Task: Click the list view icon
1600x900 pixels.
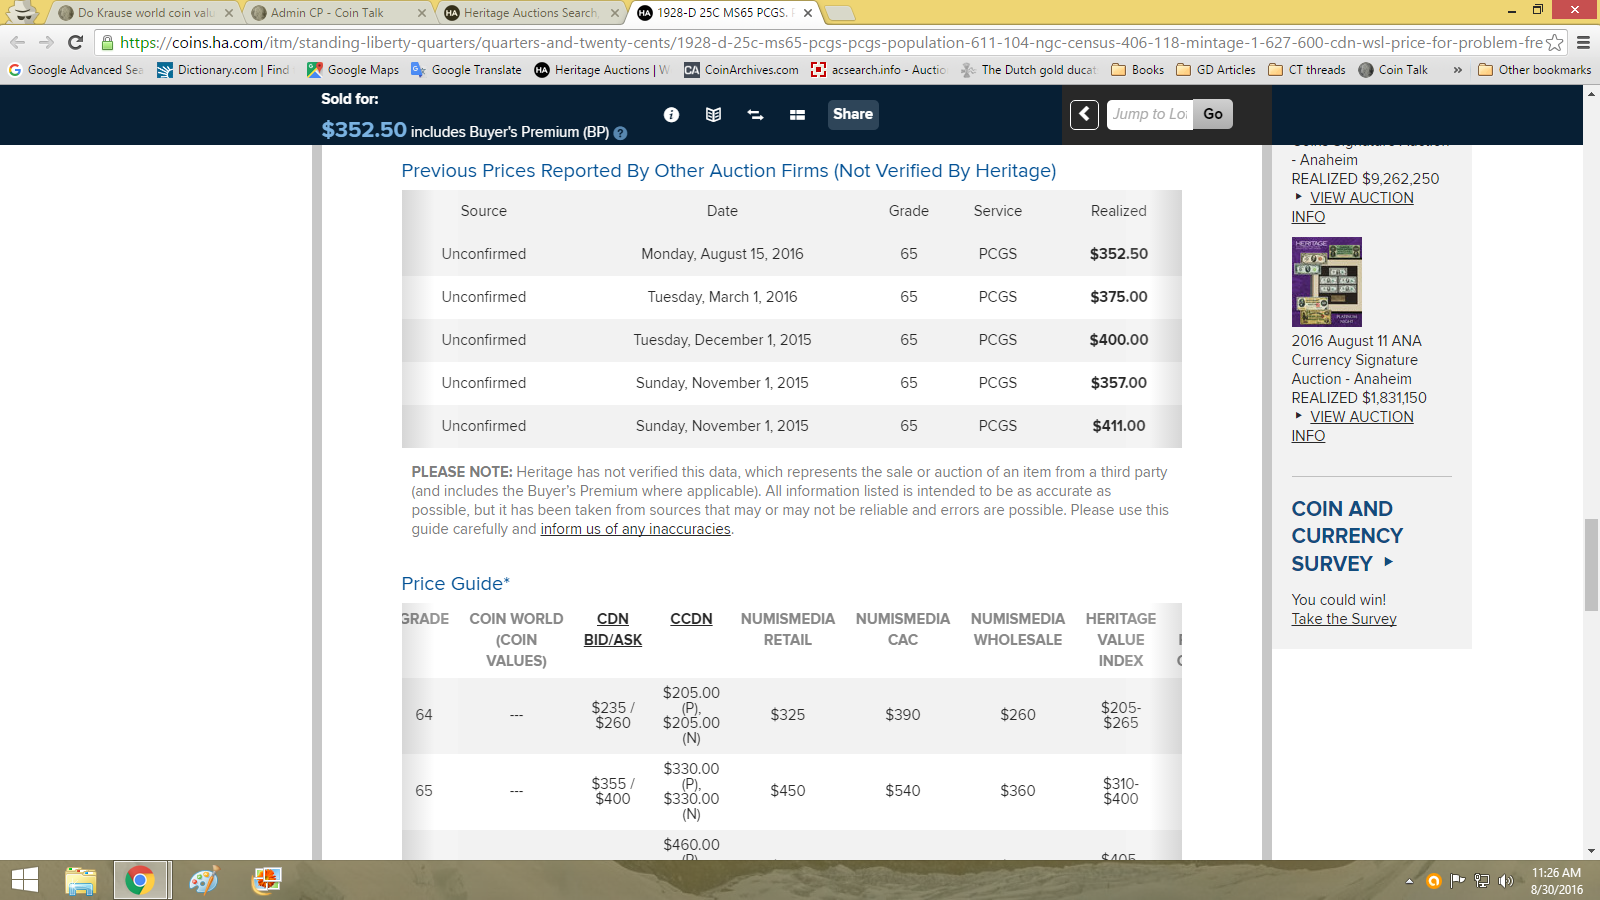Action: [797, 115]
